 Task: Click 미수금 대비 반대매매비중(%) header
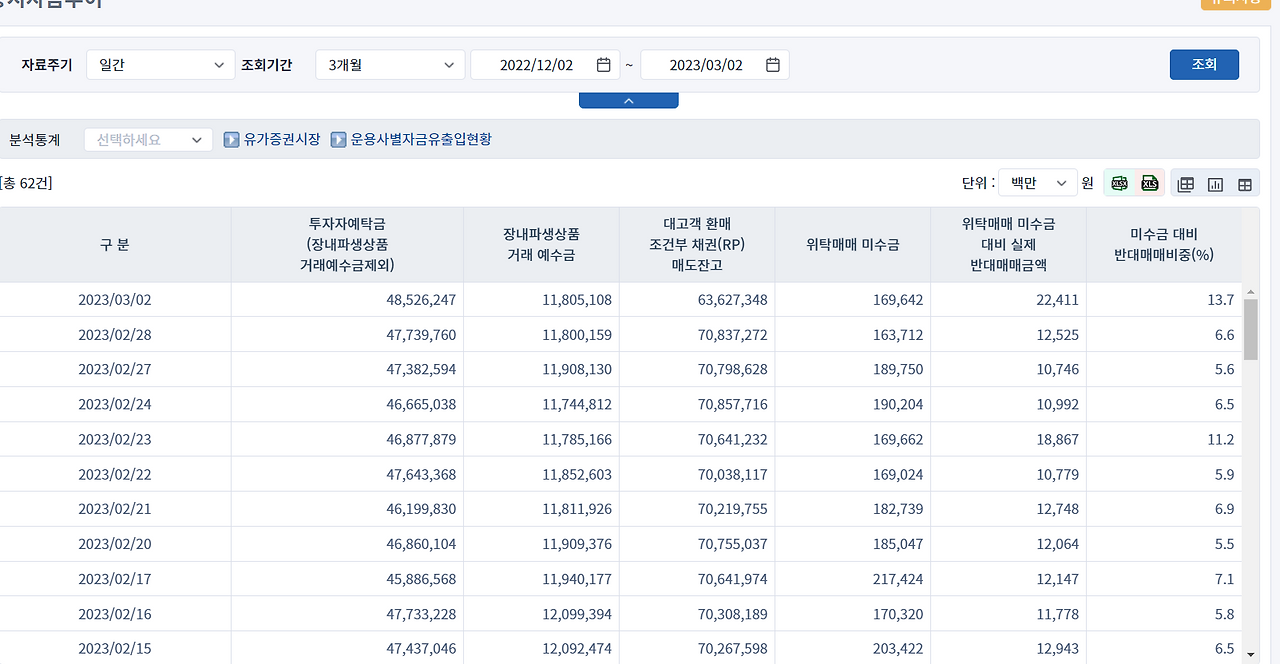[1164, 245]
